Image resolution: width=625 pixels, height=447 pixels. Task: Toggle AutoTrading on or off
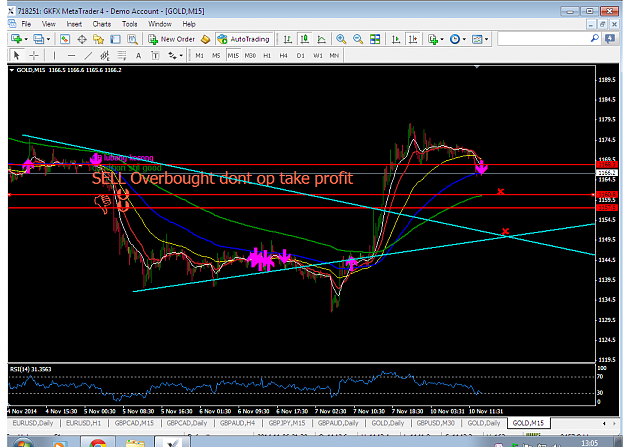(x=244, y=39)
